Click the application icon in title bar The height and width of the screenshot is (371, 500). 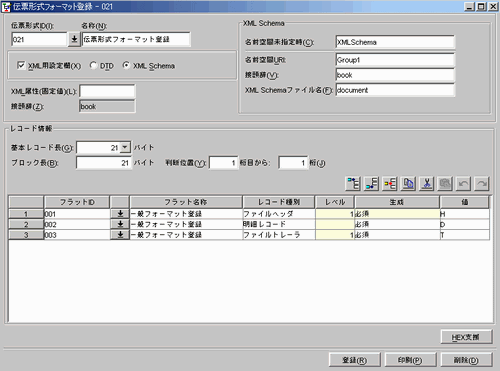(6, 7)
